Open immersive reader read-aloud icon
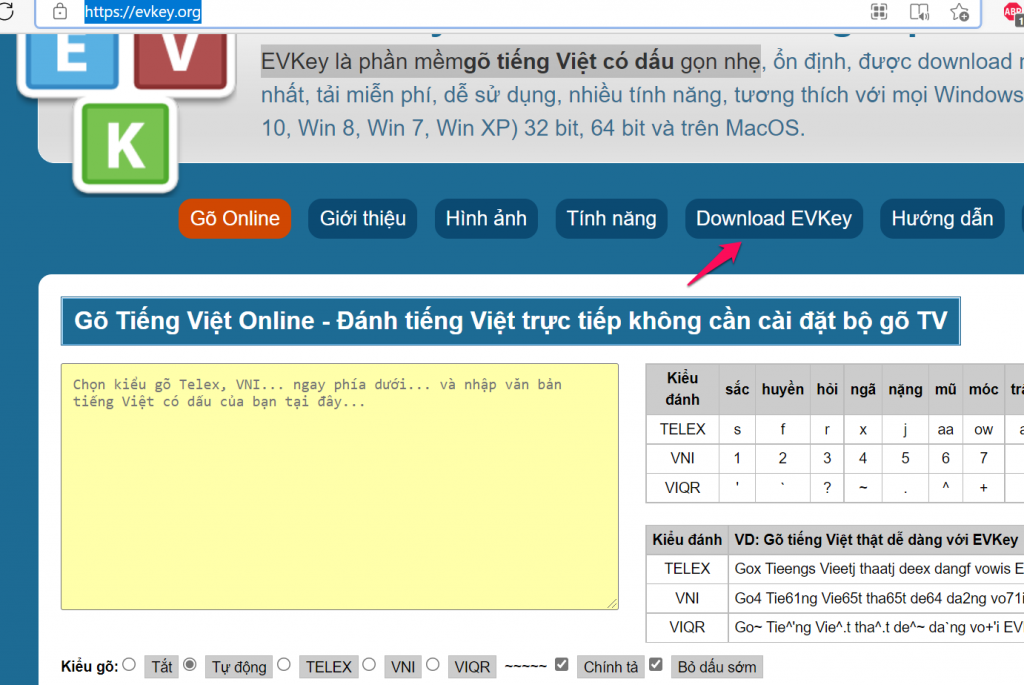 click(x=919, y=12)
